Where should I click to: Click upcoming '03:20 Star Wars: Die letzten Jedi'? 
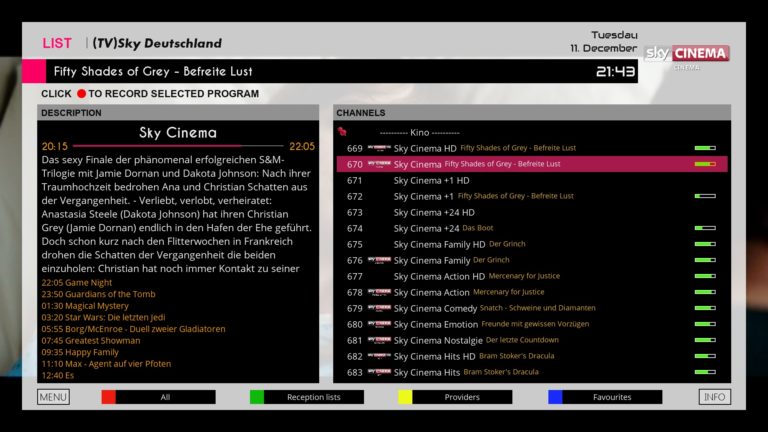point(103,317)
